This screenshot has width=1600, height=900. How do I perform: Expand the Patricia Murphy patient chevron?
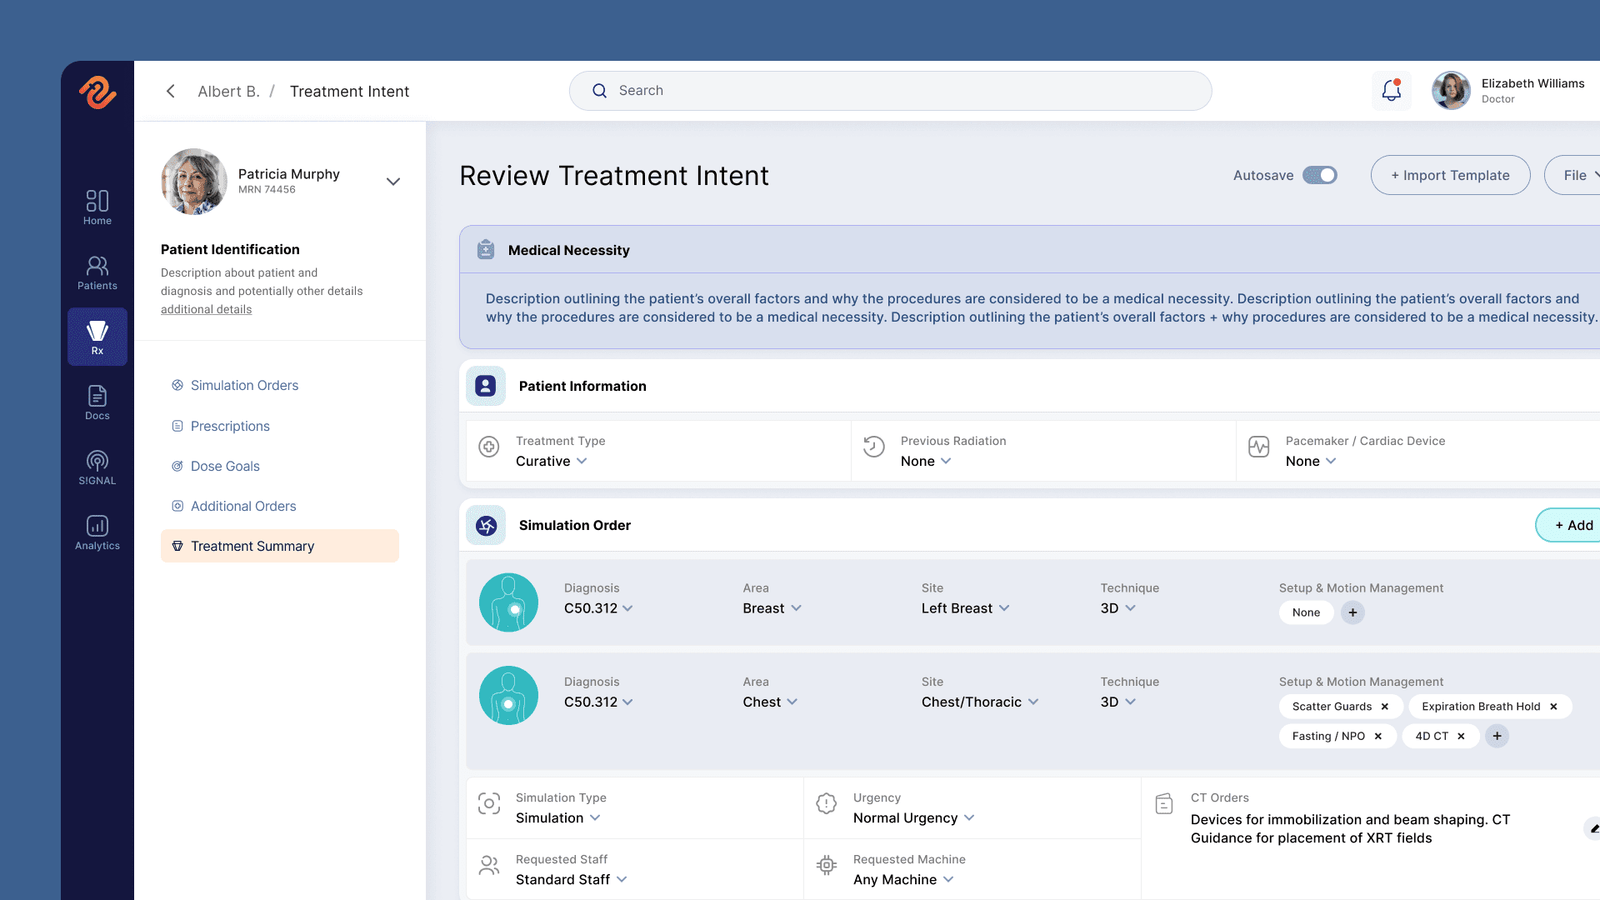tap(393, 181)
